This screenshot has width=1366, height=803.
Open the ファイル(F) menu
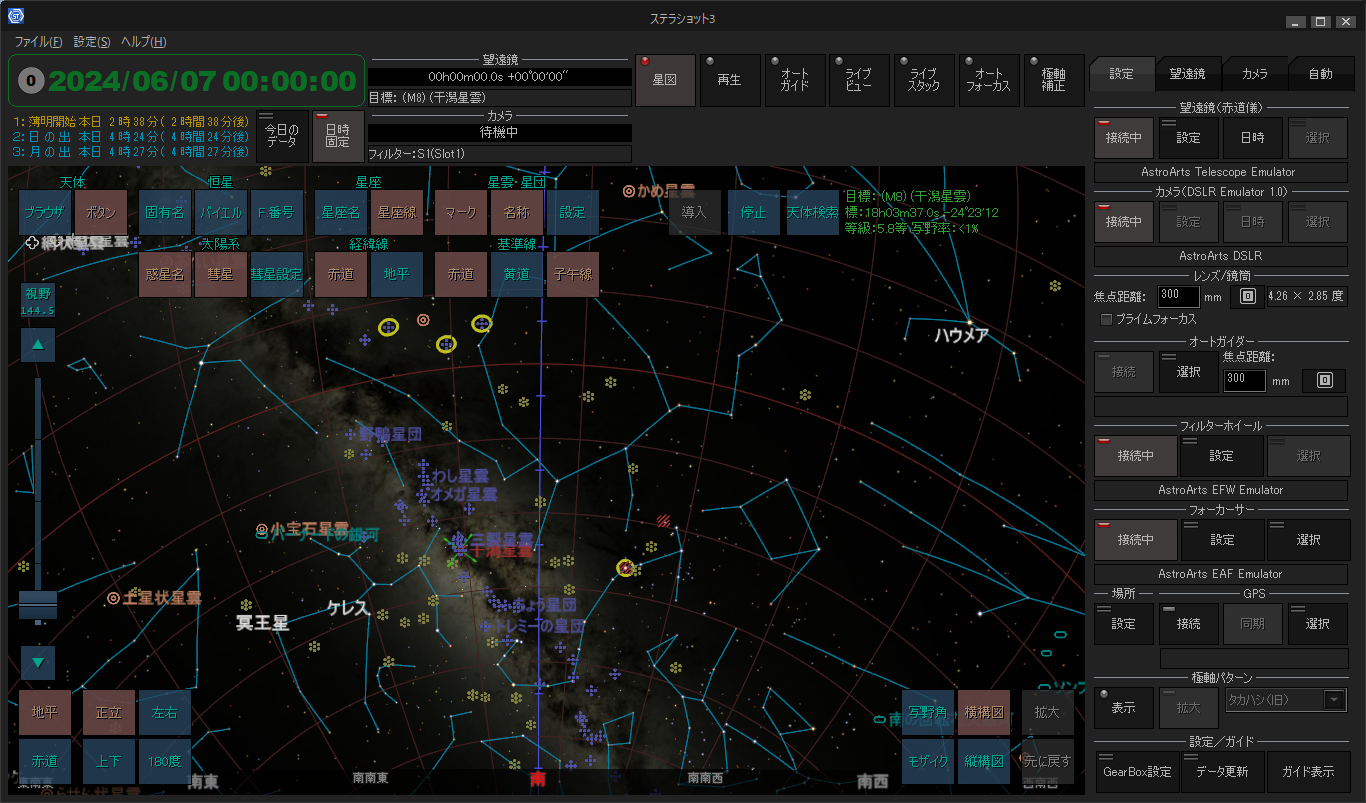pos(38,42)
